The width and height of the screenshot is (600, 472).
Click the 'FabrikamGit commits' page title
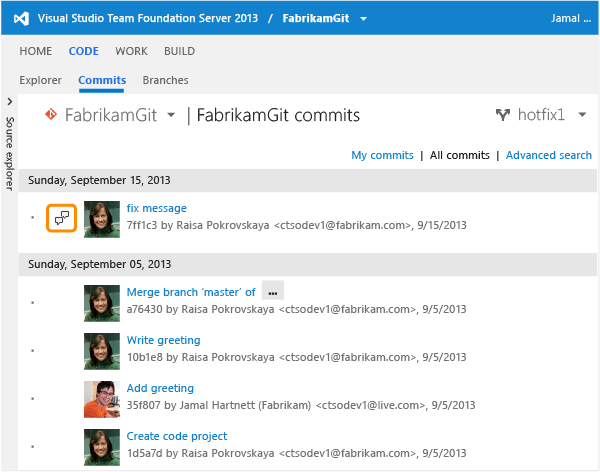point(278,115)
